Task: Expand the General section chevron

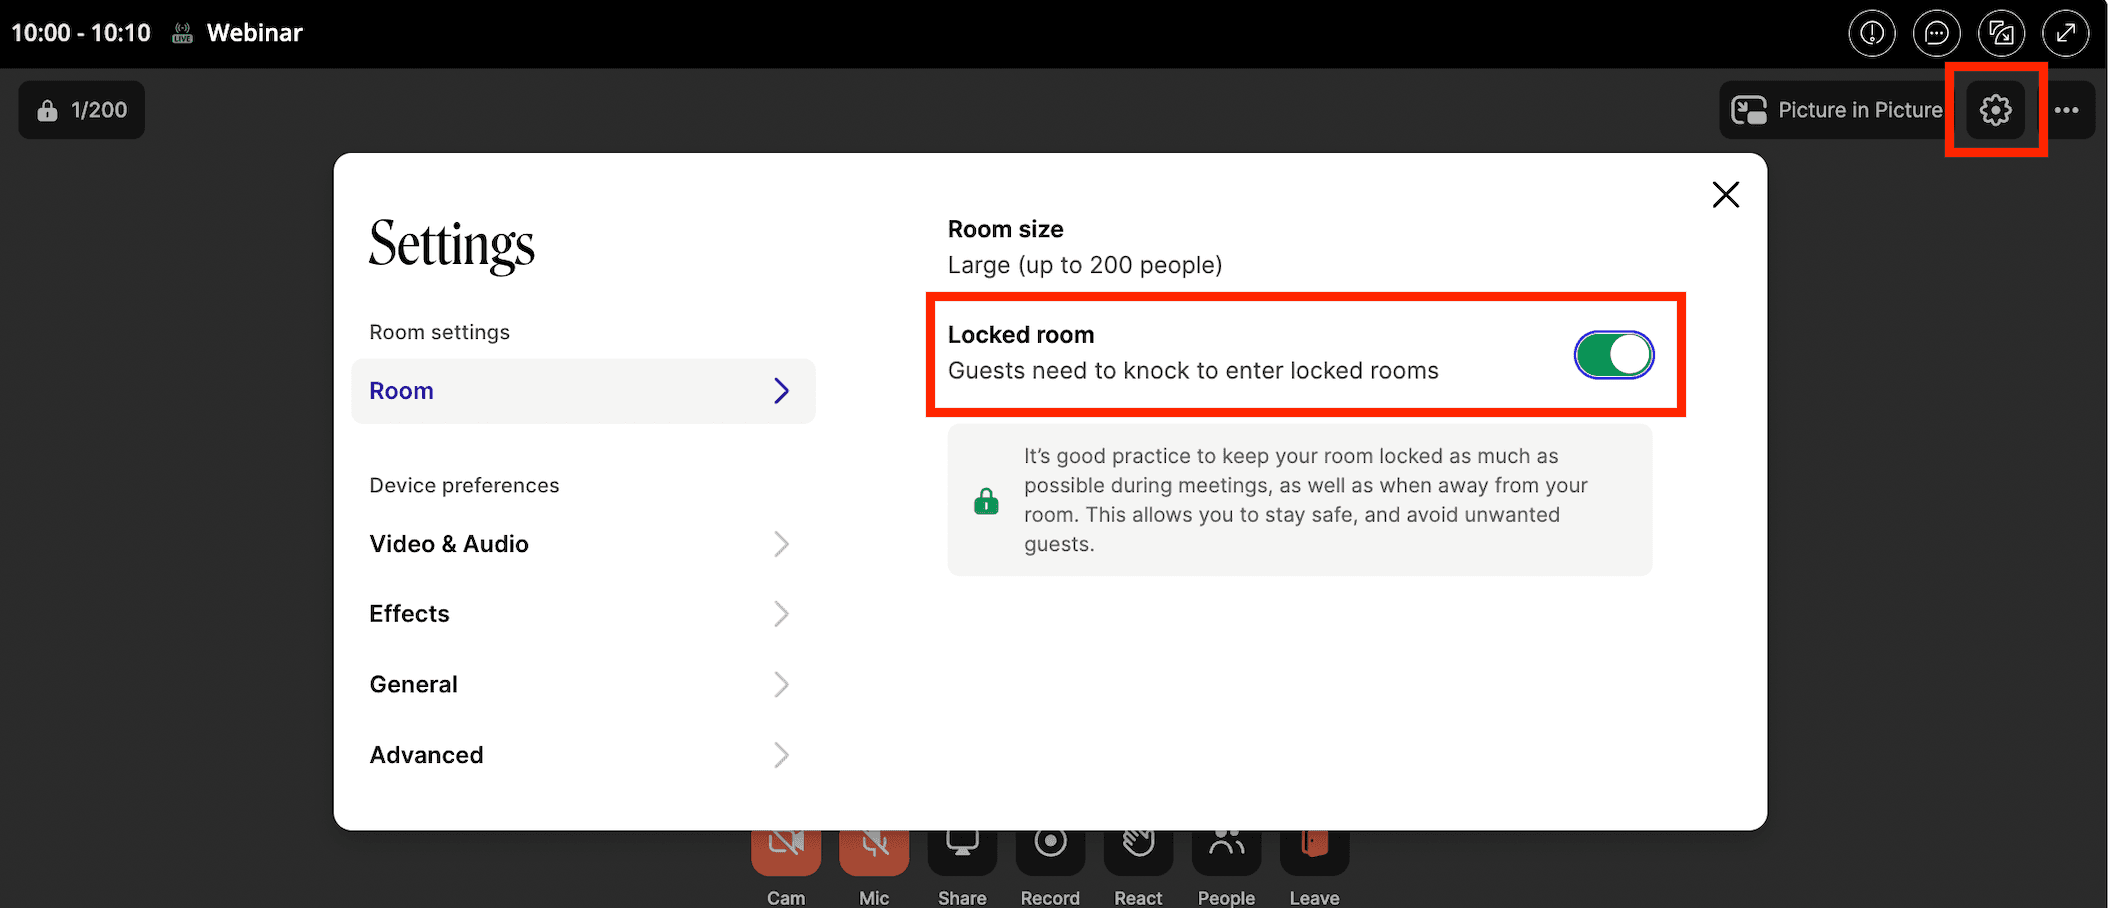Action: pyautogui.click(x=781, y=685)
